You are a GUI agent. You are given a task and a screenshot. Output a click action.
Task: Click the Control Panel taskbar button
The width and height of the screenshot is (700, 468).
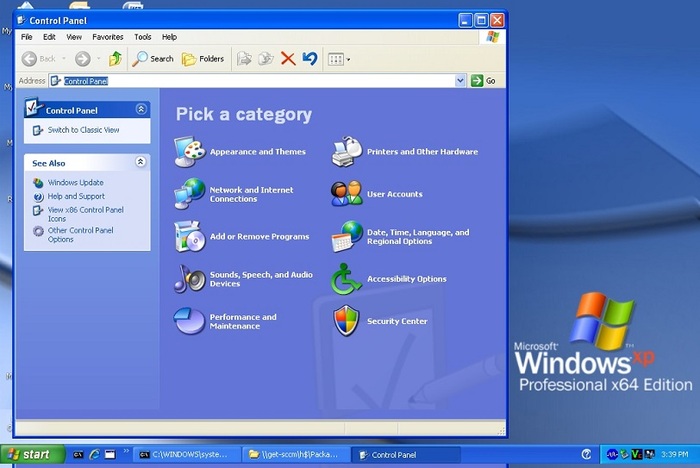406,455
